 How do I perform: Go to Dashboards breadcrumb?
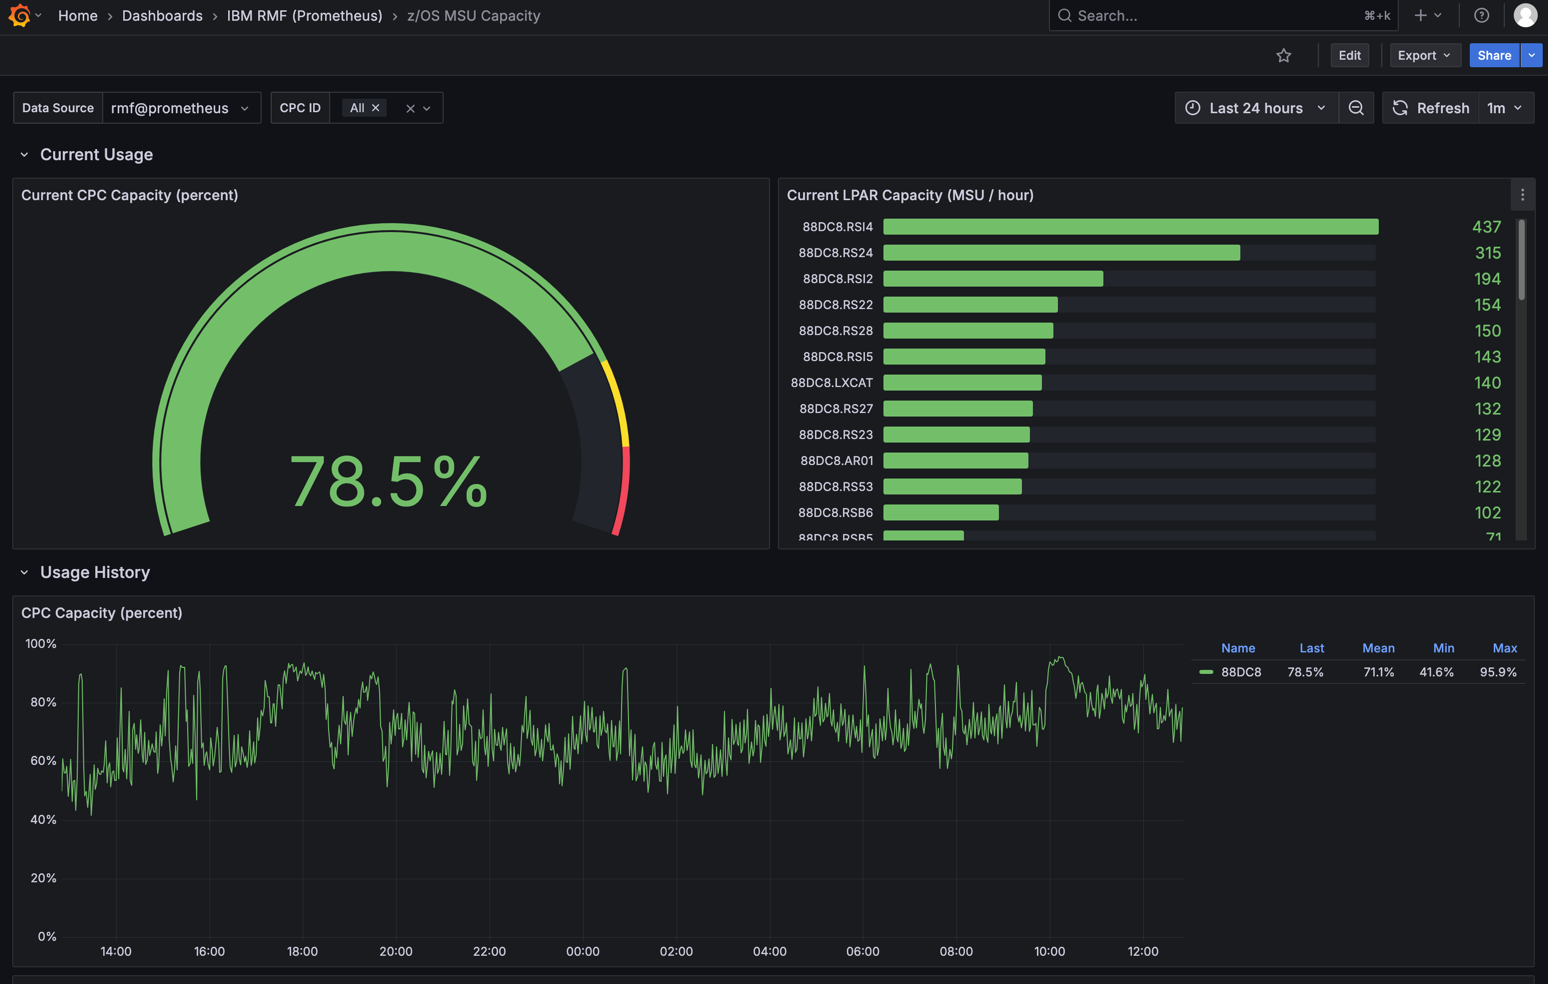click(x=162, y=16)
